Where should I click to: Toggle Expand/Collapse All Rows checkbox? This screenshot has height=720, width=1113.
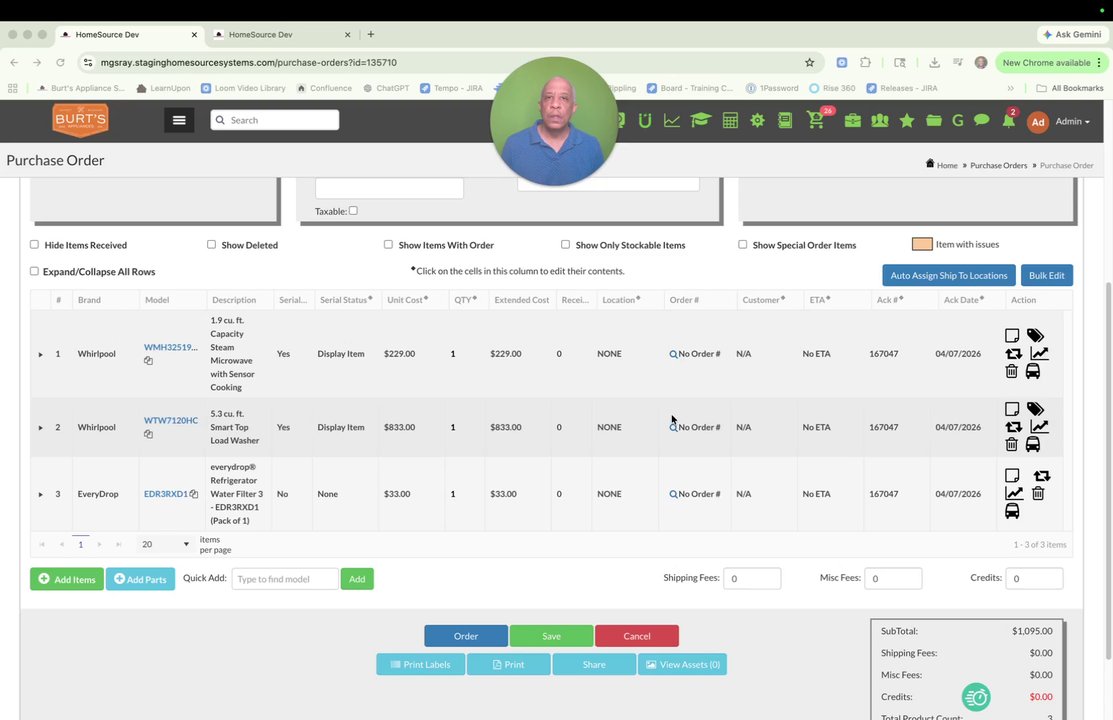34,271
